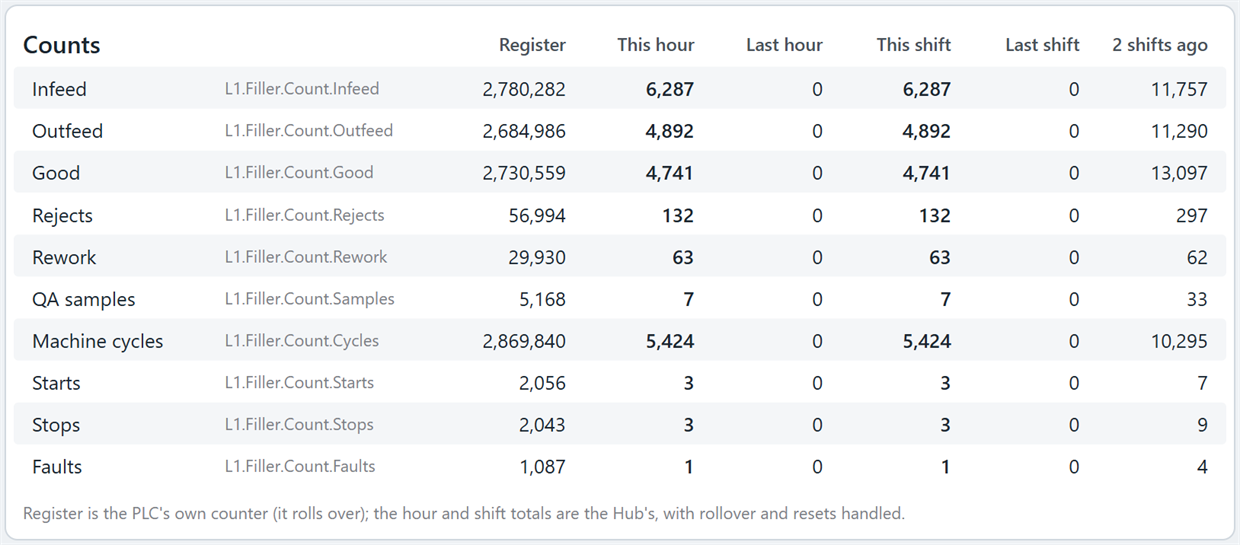Click tag L1.Filler.Count.Faults
The image size is (1240, 545).
pos(300,467)
